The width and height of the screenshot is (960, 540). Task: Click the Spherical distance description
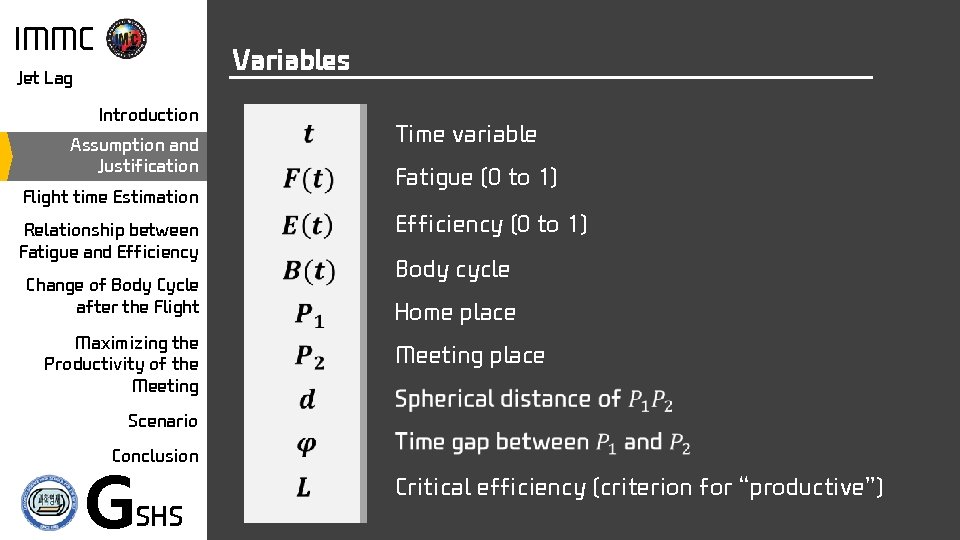[x=534, y=400]
